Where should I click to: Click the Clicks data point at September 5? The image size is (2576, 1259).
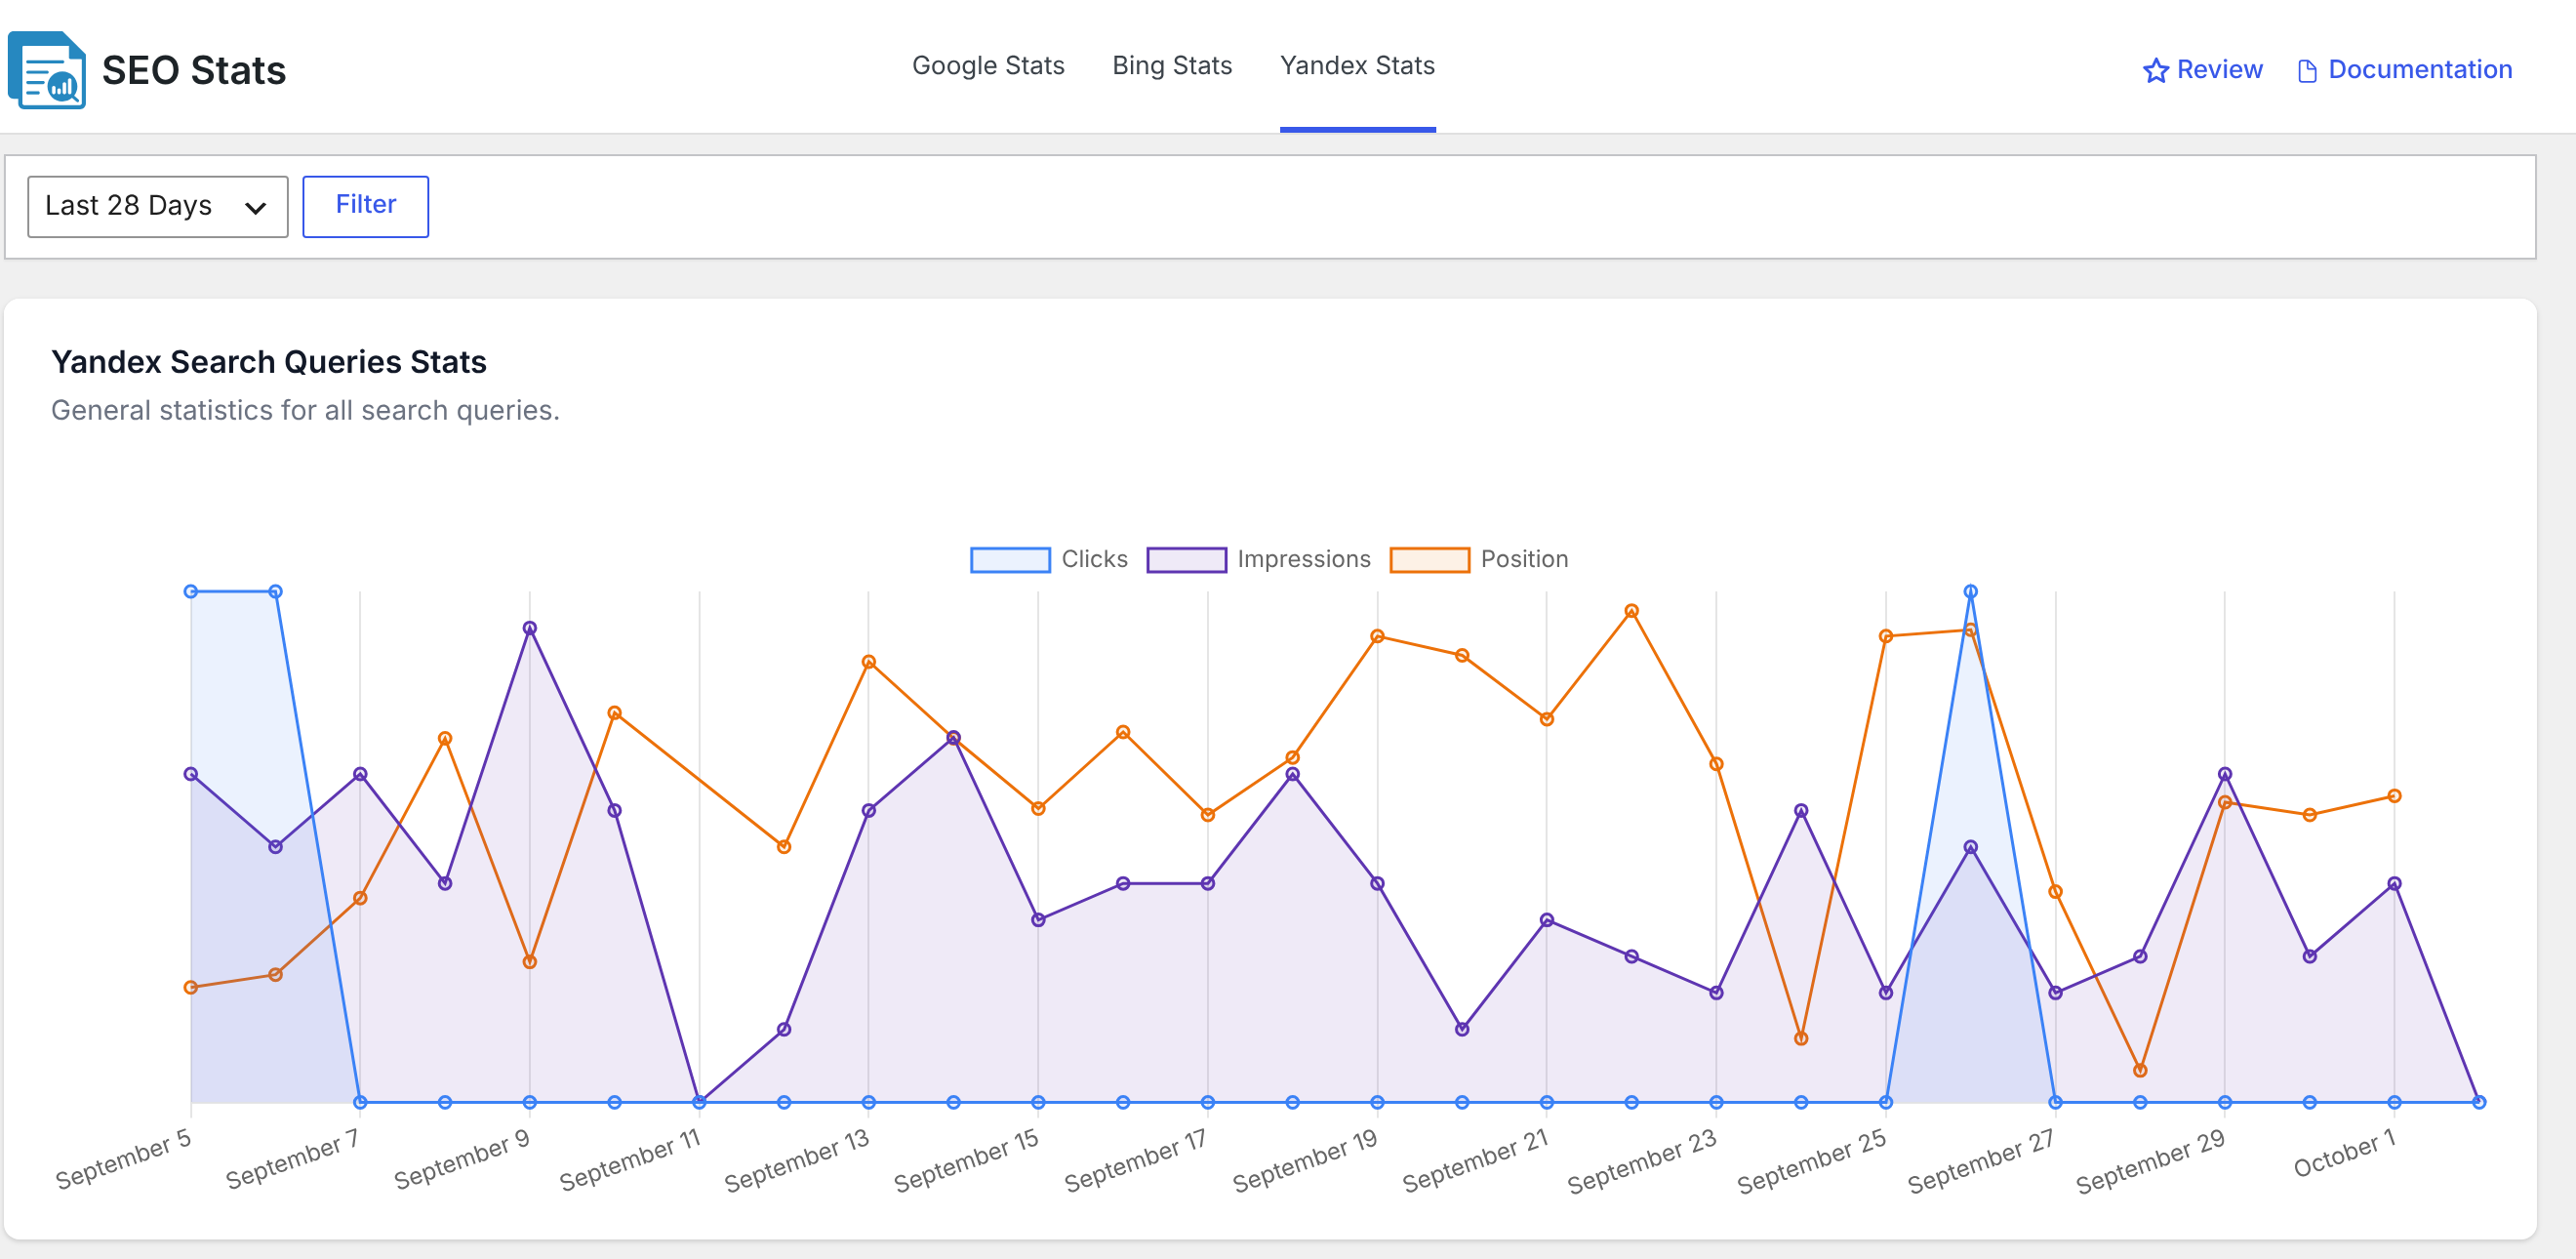click(x=190, y=591)
